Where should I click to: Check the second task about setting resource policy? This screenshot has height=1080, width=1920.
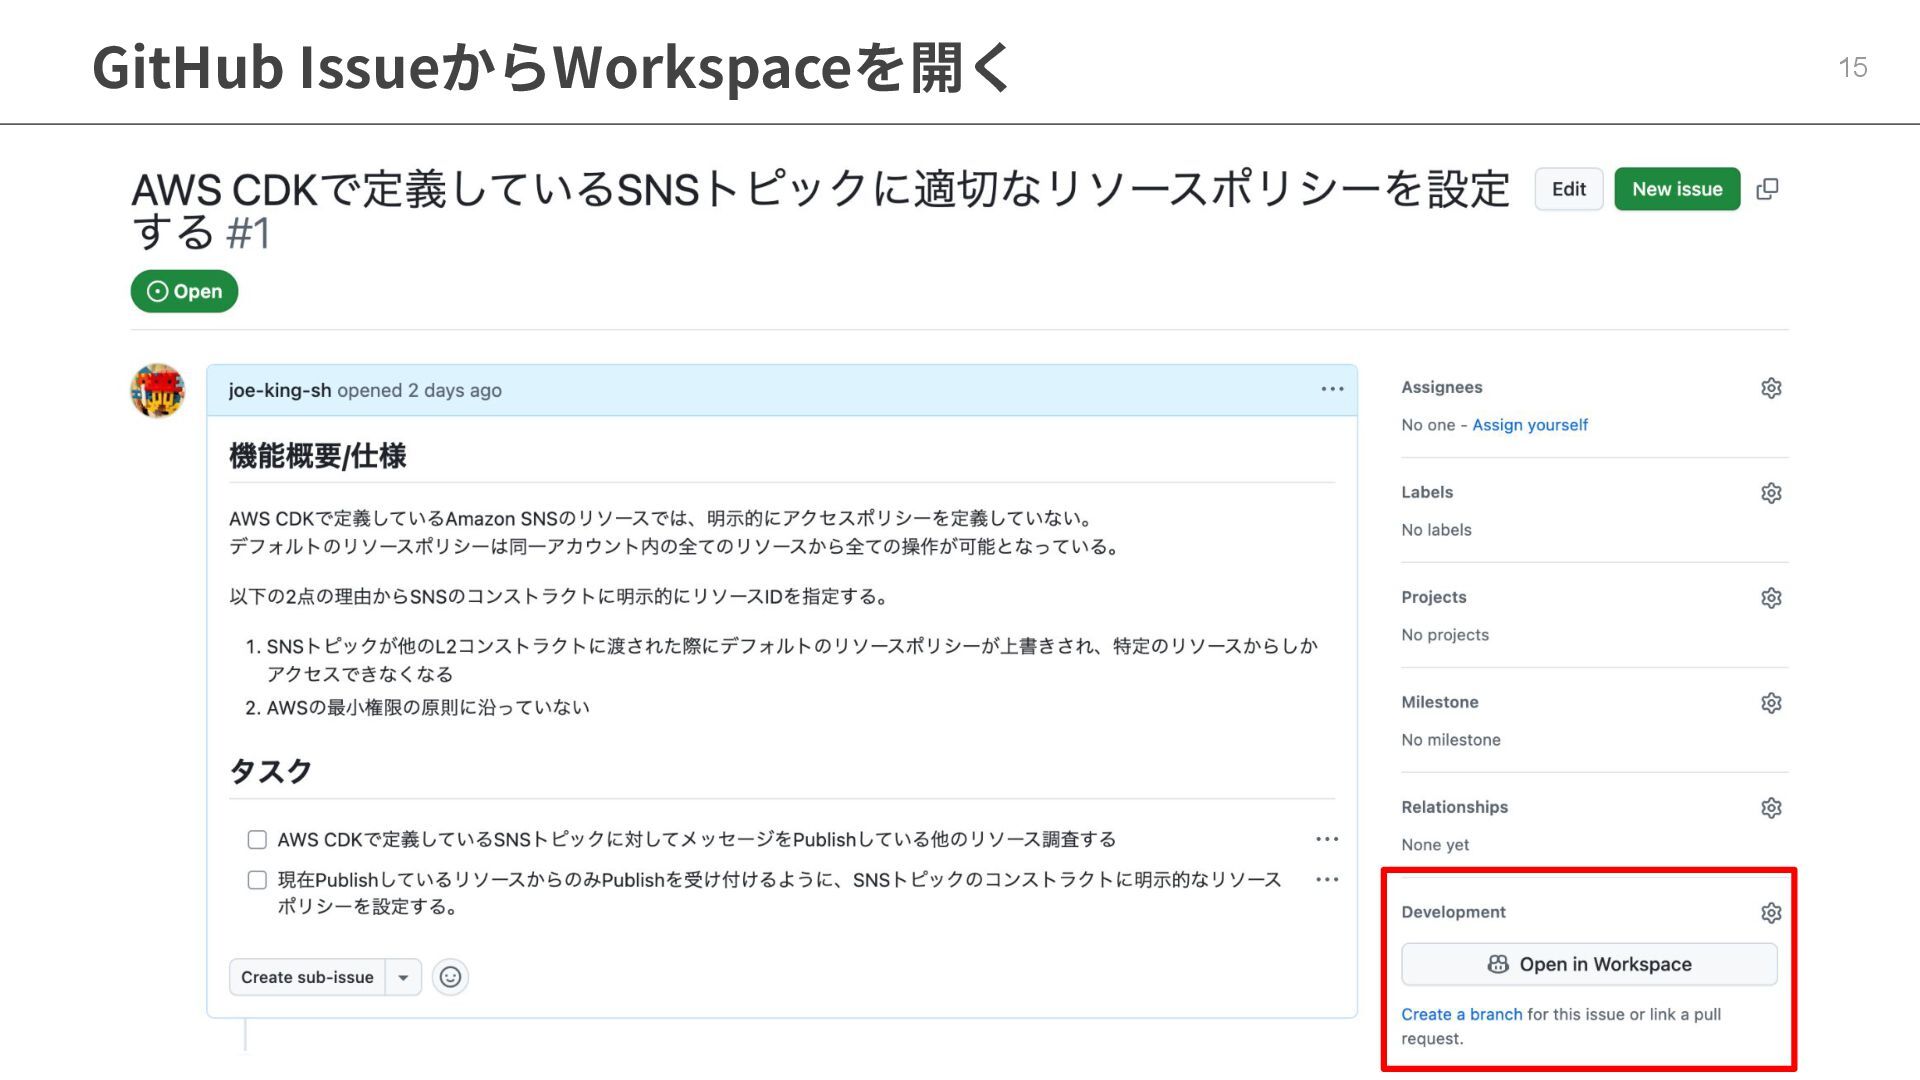pyautogui.click(x=257, y=880)
